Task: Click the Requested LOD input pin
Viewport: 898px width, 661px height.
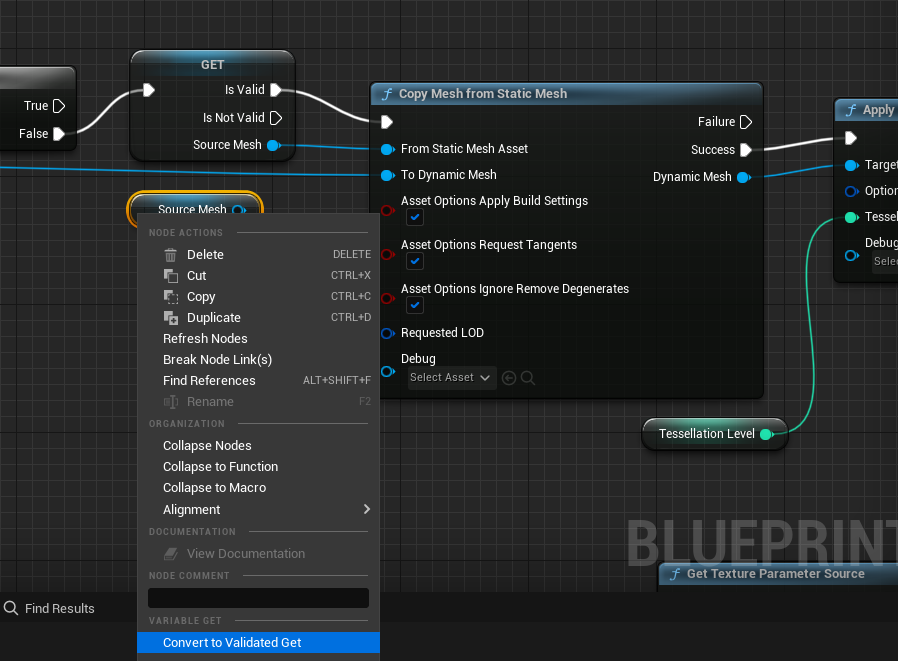Action: (x=388, y=333)
